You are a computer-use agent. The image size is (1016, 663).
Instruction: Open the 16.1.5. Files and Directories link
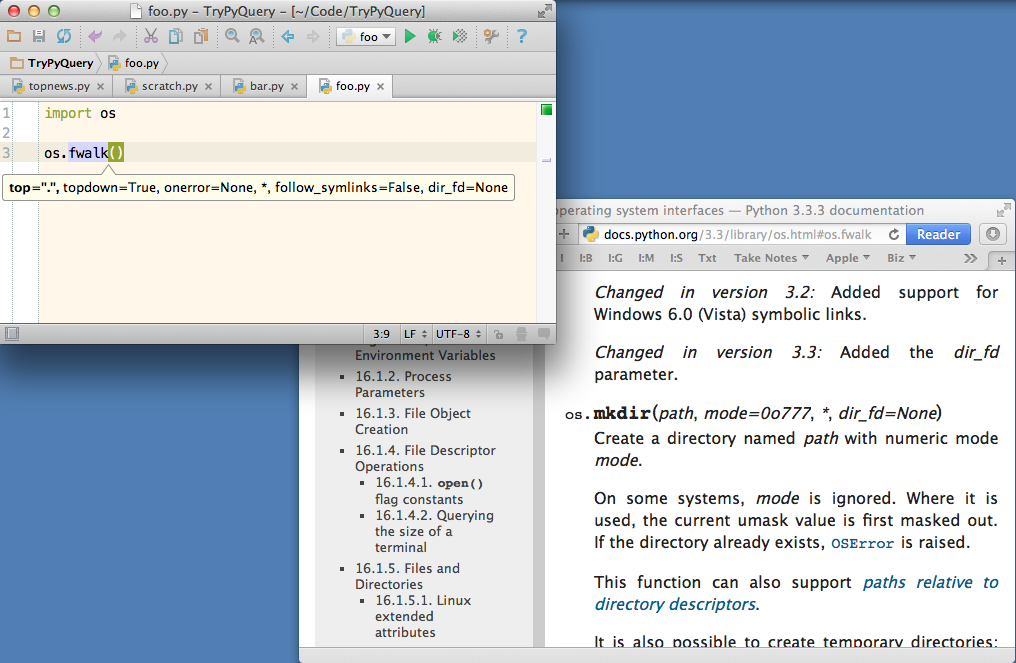click(x=407, y=576)
